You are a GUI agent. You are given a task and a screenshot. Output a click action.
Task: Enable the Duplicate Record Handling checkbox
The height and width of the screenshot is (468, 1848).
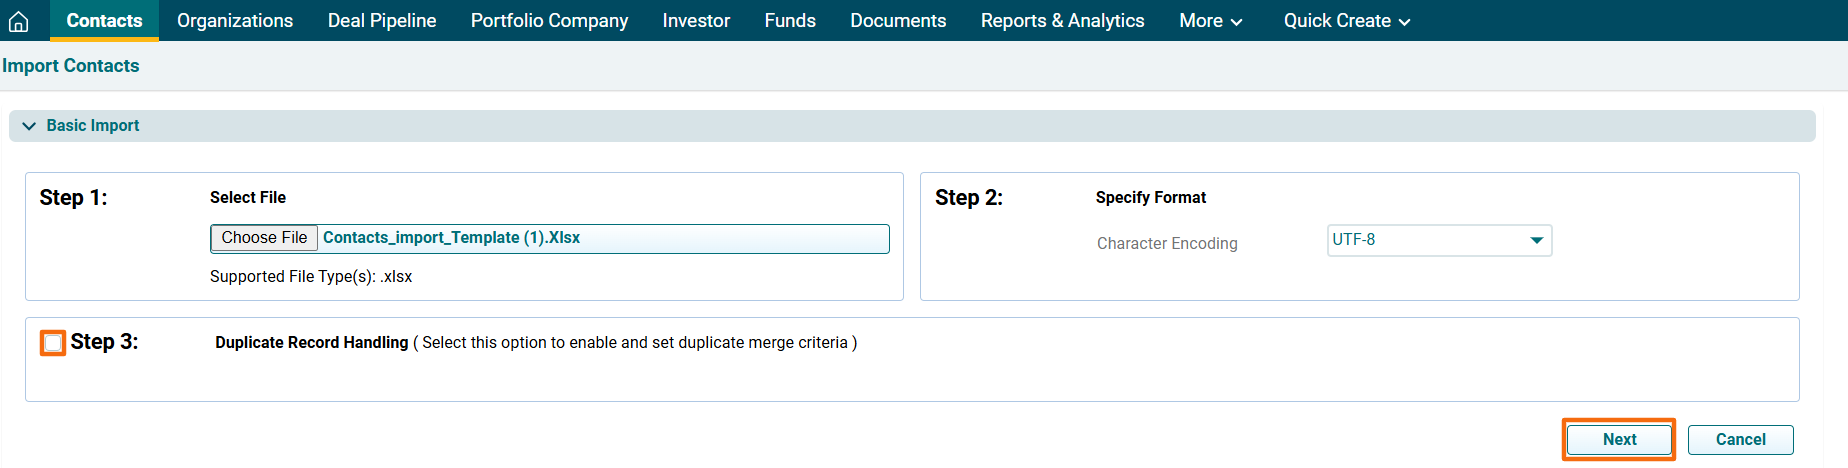tap(53, 343)
